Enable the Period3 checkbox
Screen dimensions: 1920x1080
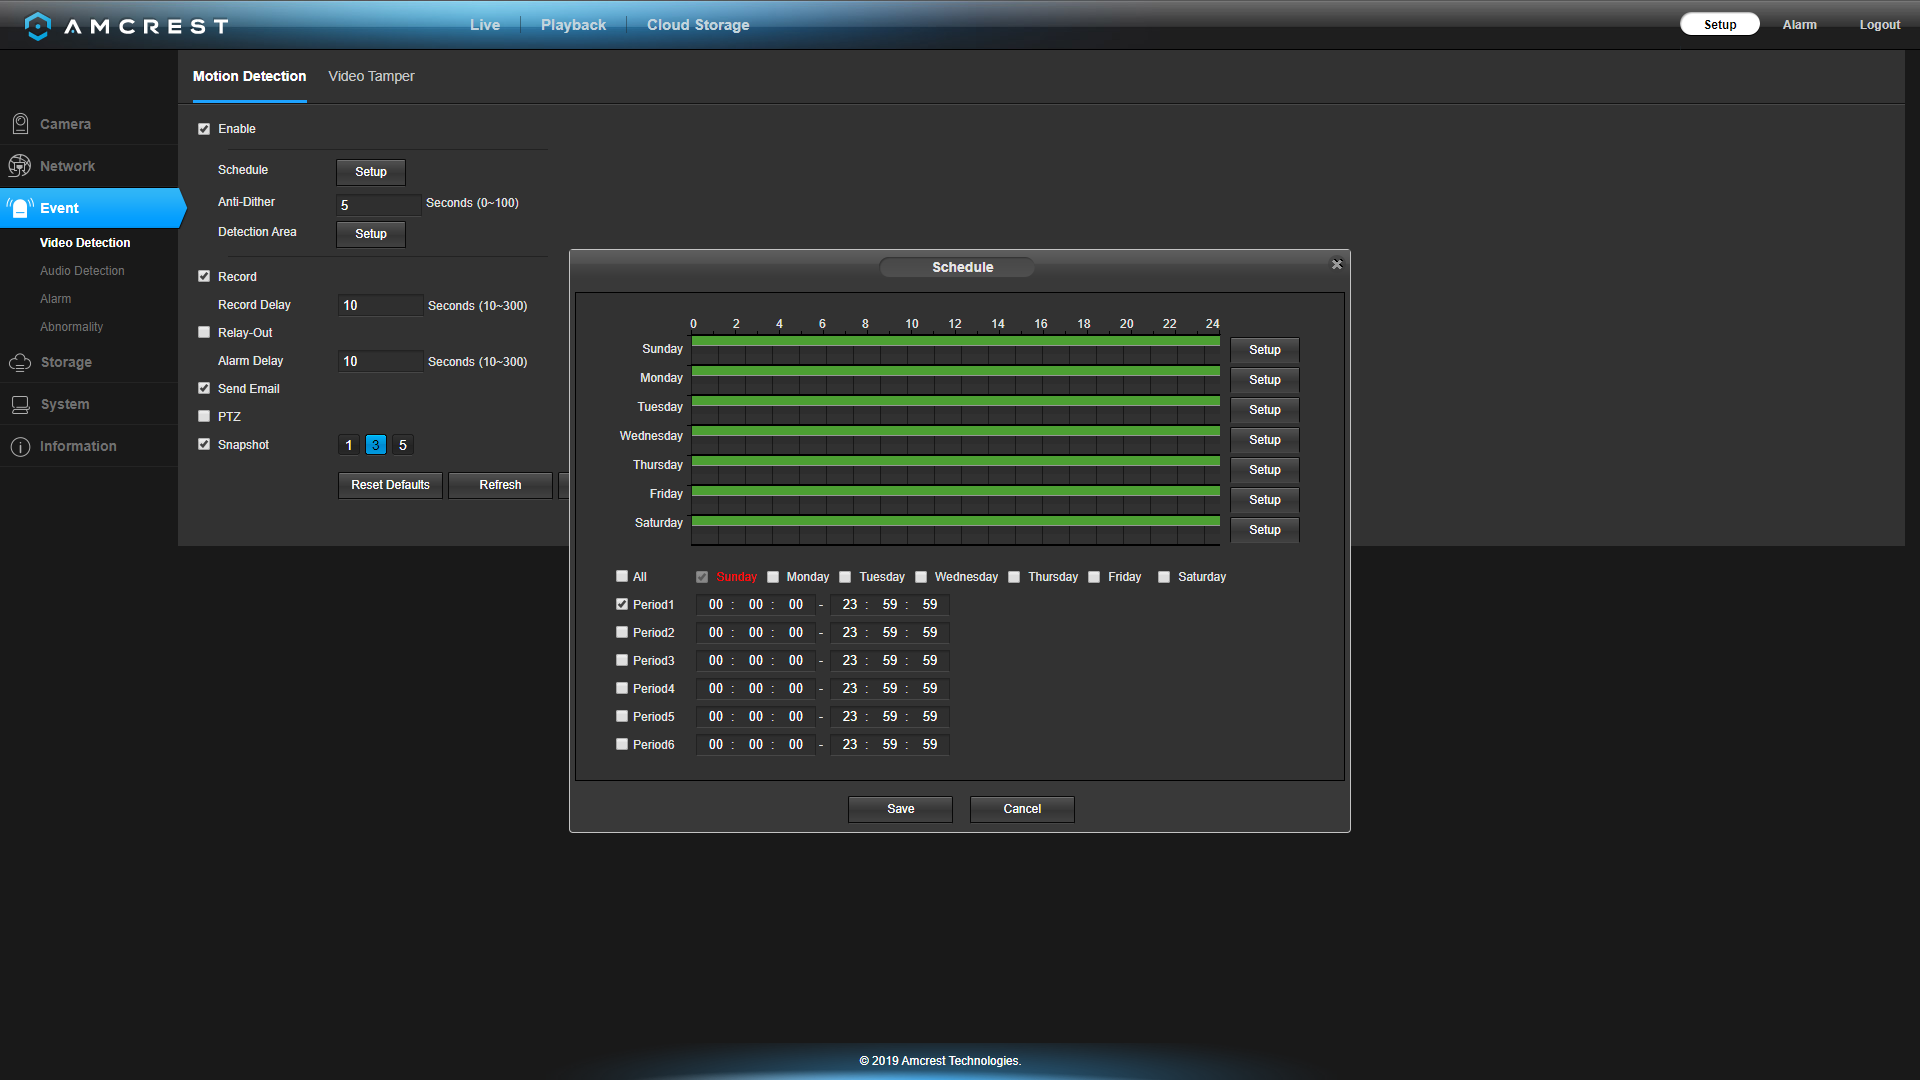coord(622,660)
